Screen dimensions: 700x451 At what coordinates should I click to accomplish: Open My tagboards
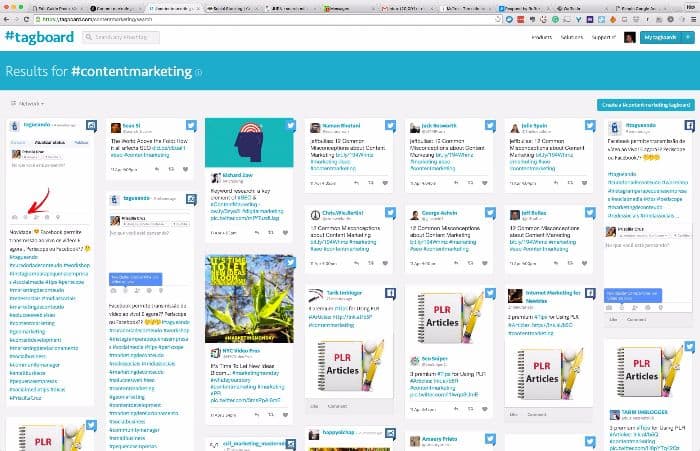[x=660, y=37]
